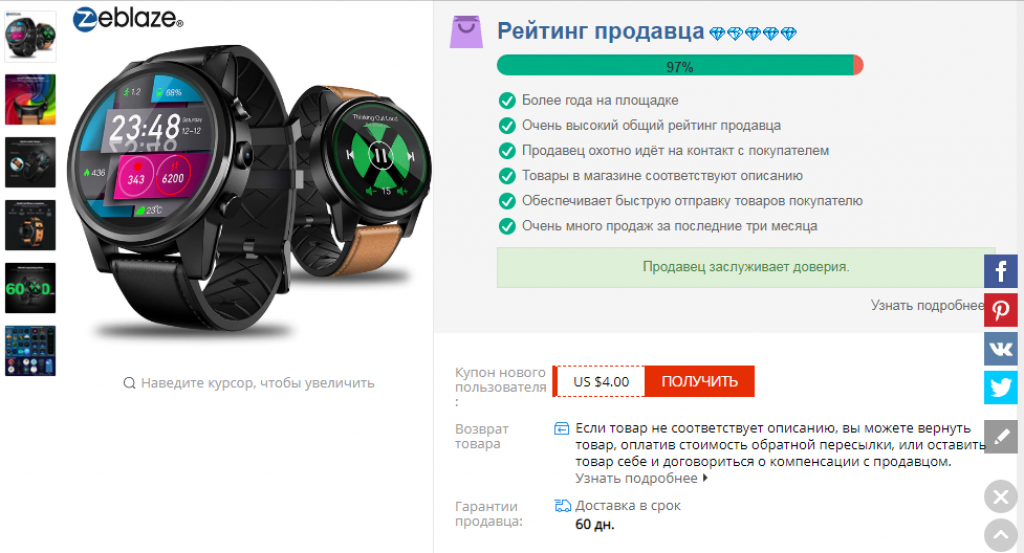Click the ПОЛУЧИТЬ coupon button

[699, 381]
